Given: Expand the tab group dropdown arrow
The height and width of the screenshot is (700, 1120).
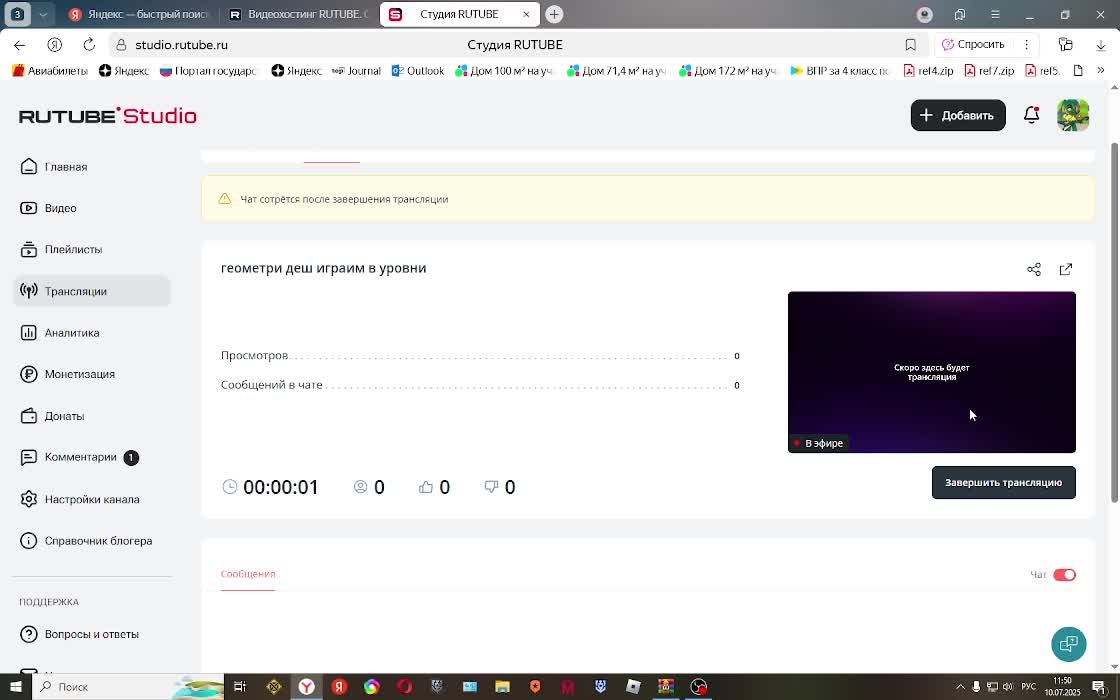Looking at the screenshot, I should point(43,14).
